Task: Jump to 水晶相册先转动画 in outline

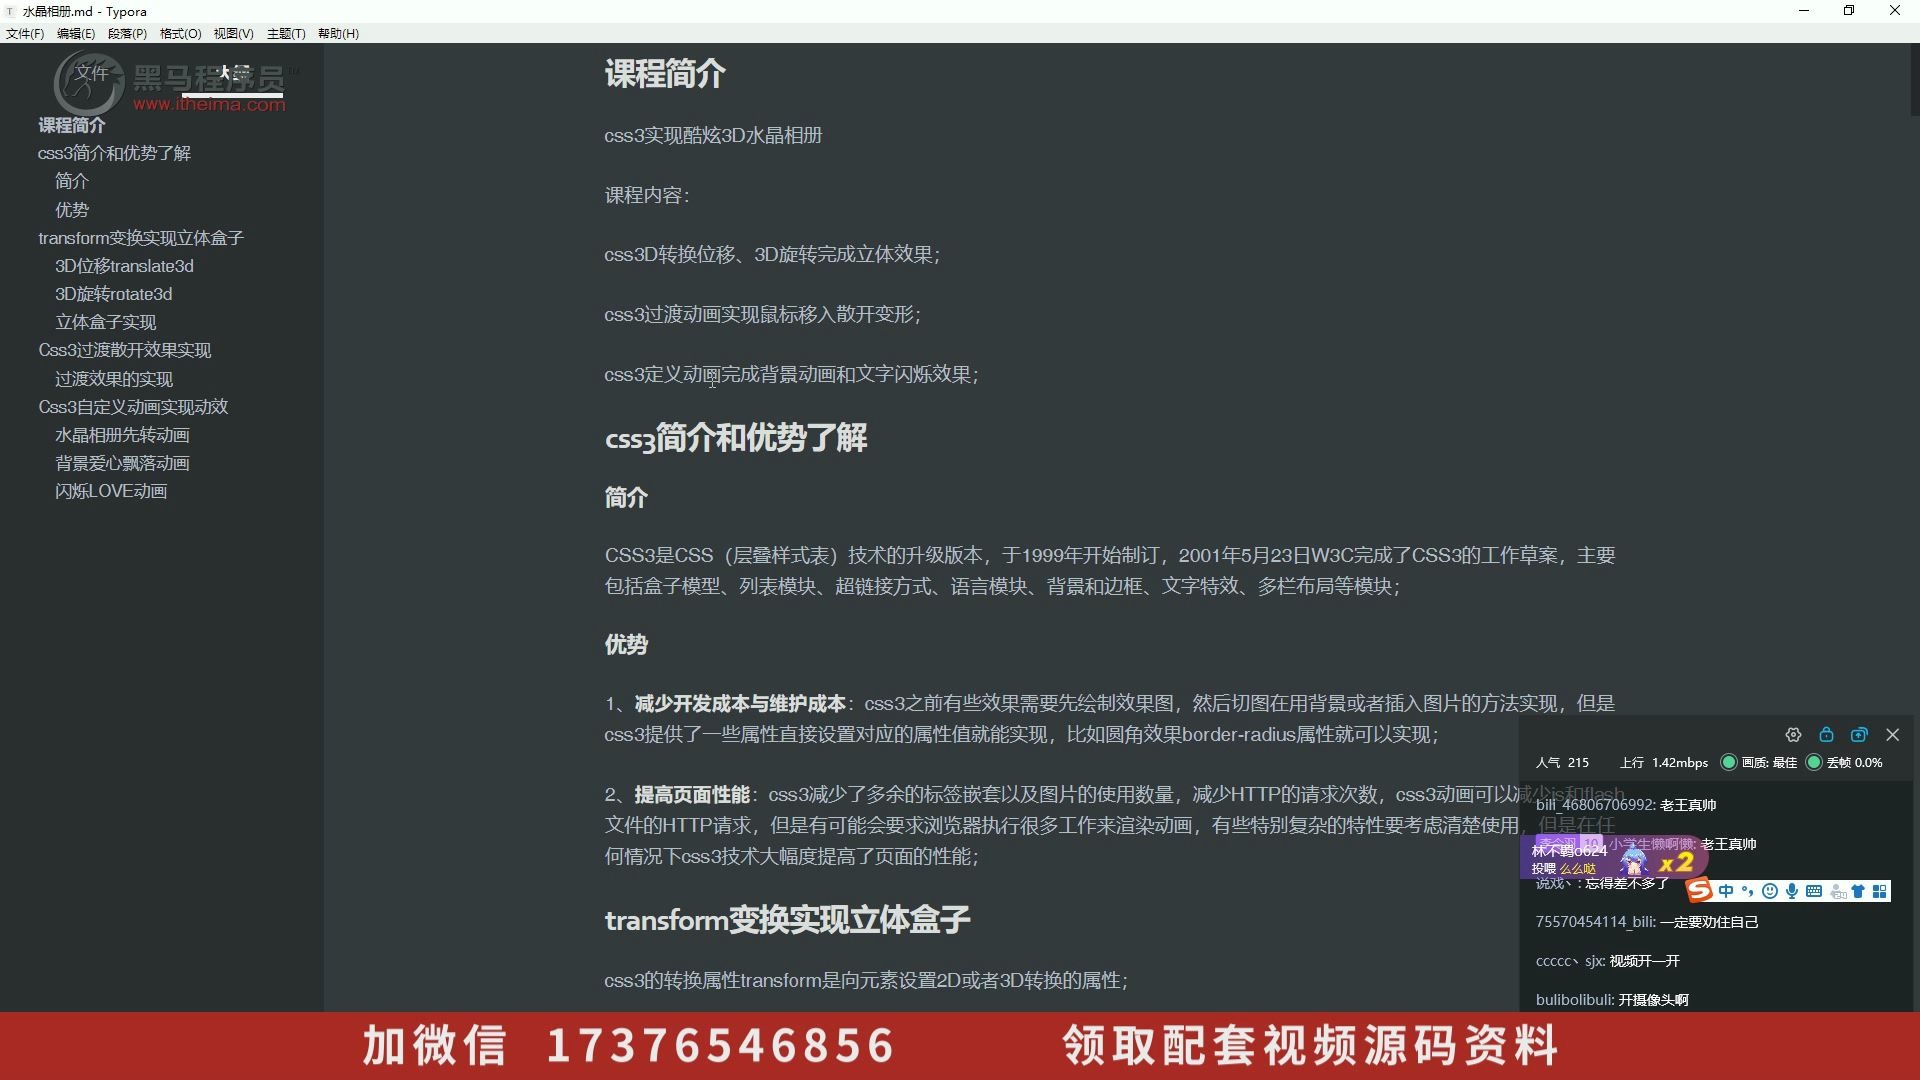Action: click(122, 435)
